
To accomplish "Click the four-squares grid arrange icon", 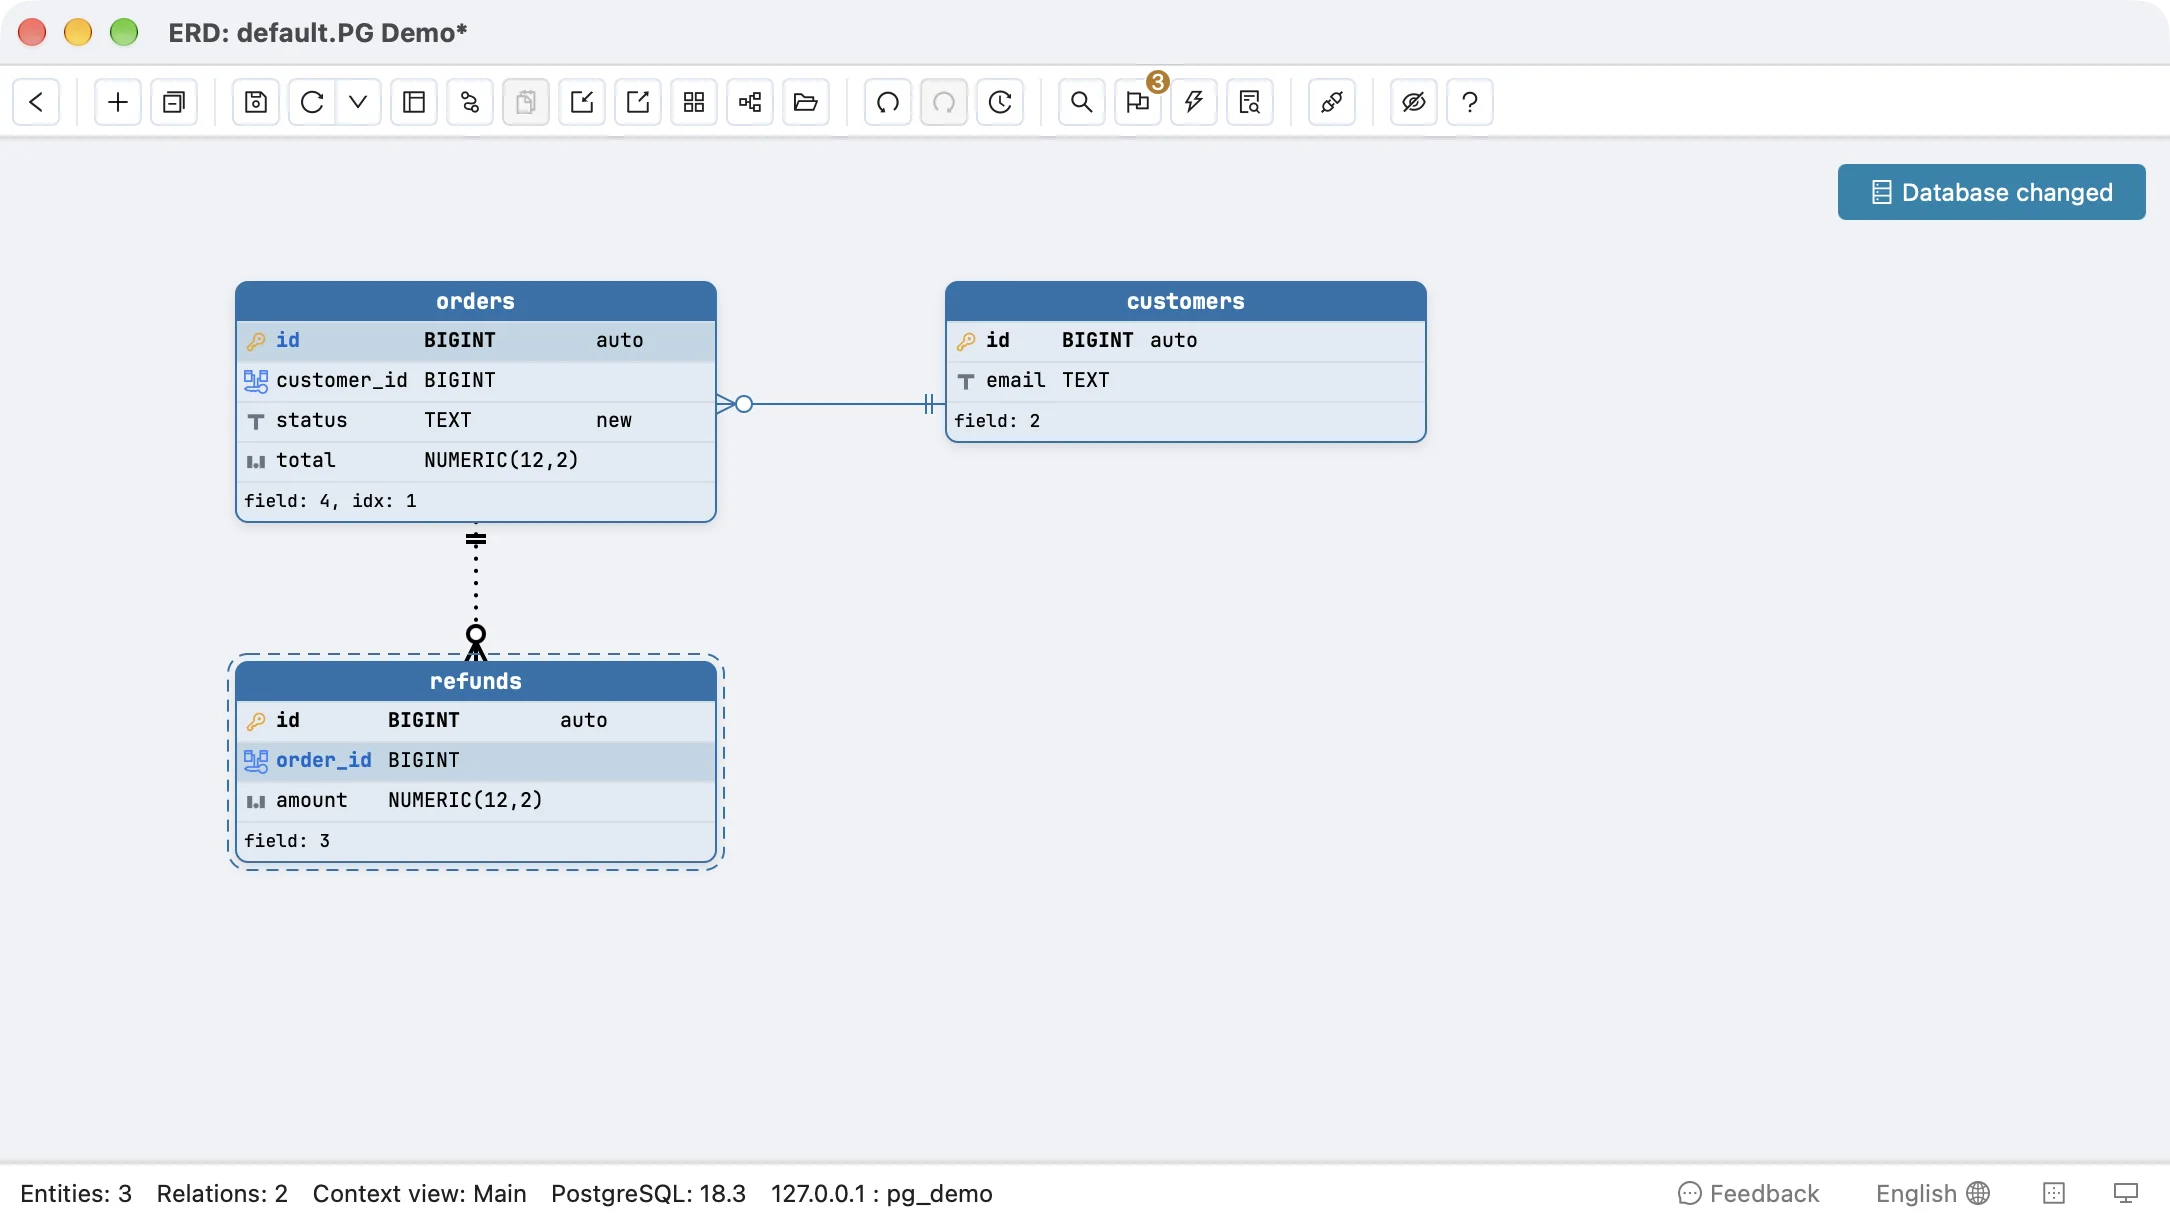I will [694, 102].
